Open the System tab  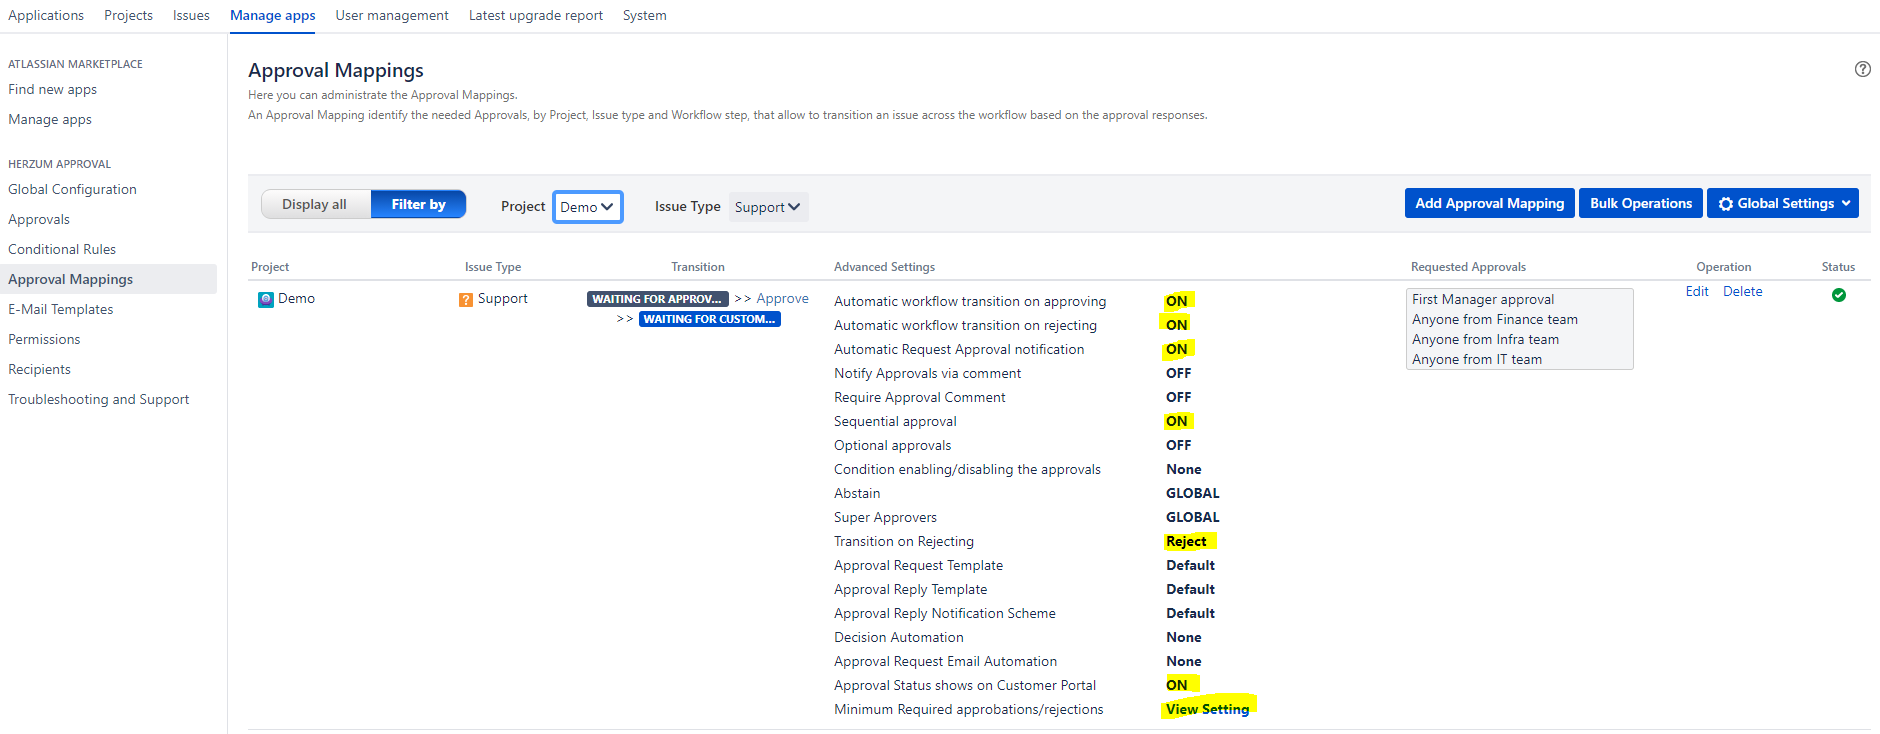coord(644,15)
